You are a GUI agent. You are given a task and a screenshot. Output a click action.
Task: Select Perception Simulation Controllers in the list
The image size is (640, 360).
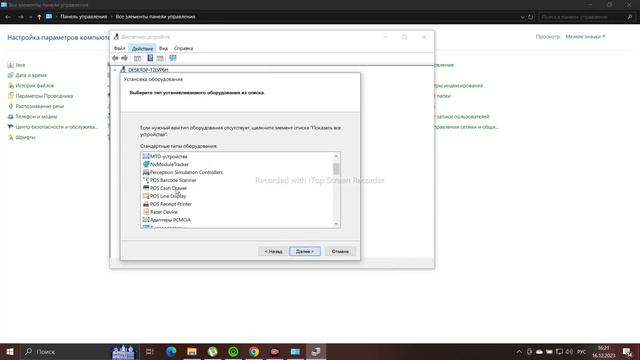[x=187, y=172]
